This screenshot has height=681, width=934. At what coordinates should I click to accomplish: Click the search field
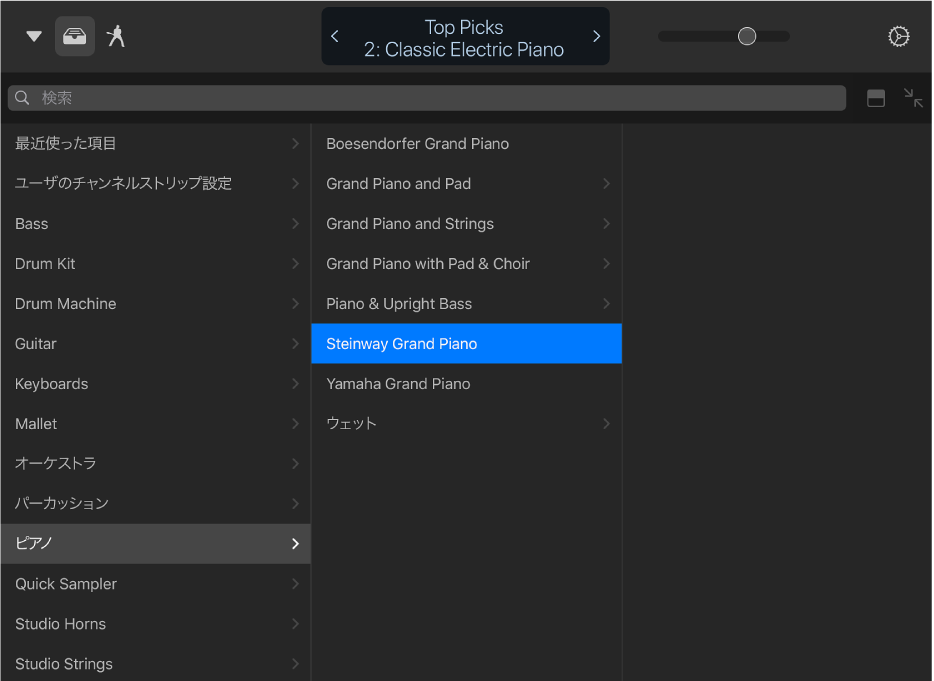[x=427, y=98]
